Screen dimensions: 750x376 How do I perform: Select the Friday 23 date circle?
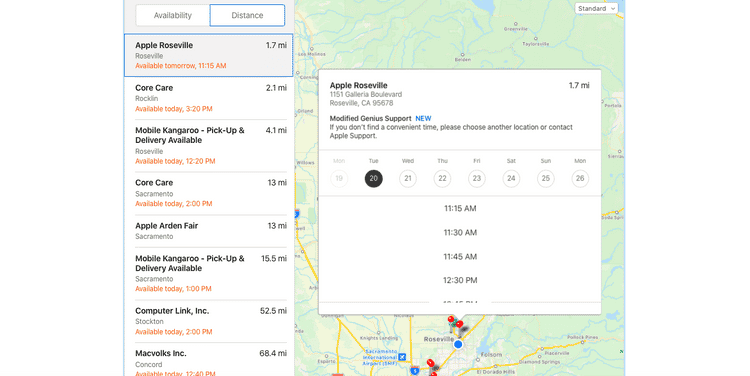[477, 178]
